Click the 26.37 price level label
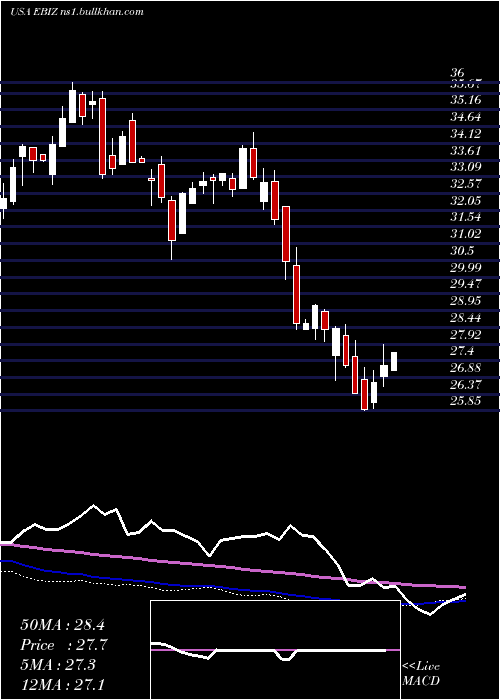500x700 pixels. click(x=466, y=385)
